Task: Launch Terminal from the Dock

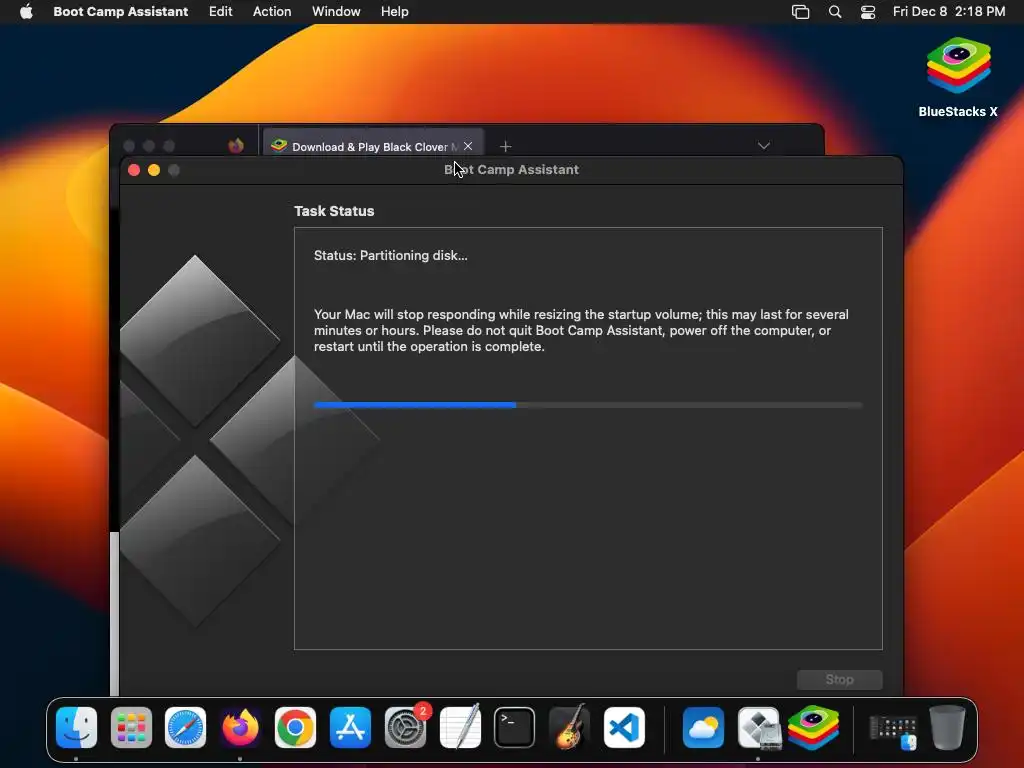Action: [515, 728]
